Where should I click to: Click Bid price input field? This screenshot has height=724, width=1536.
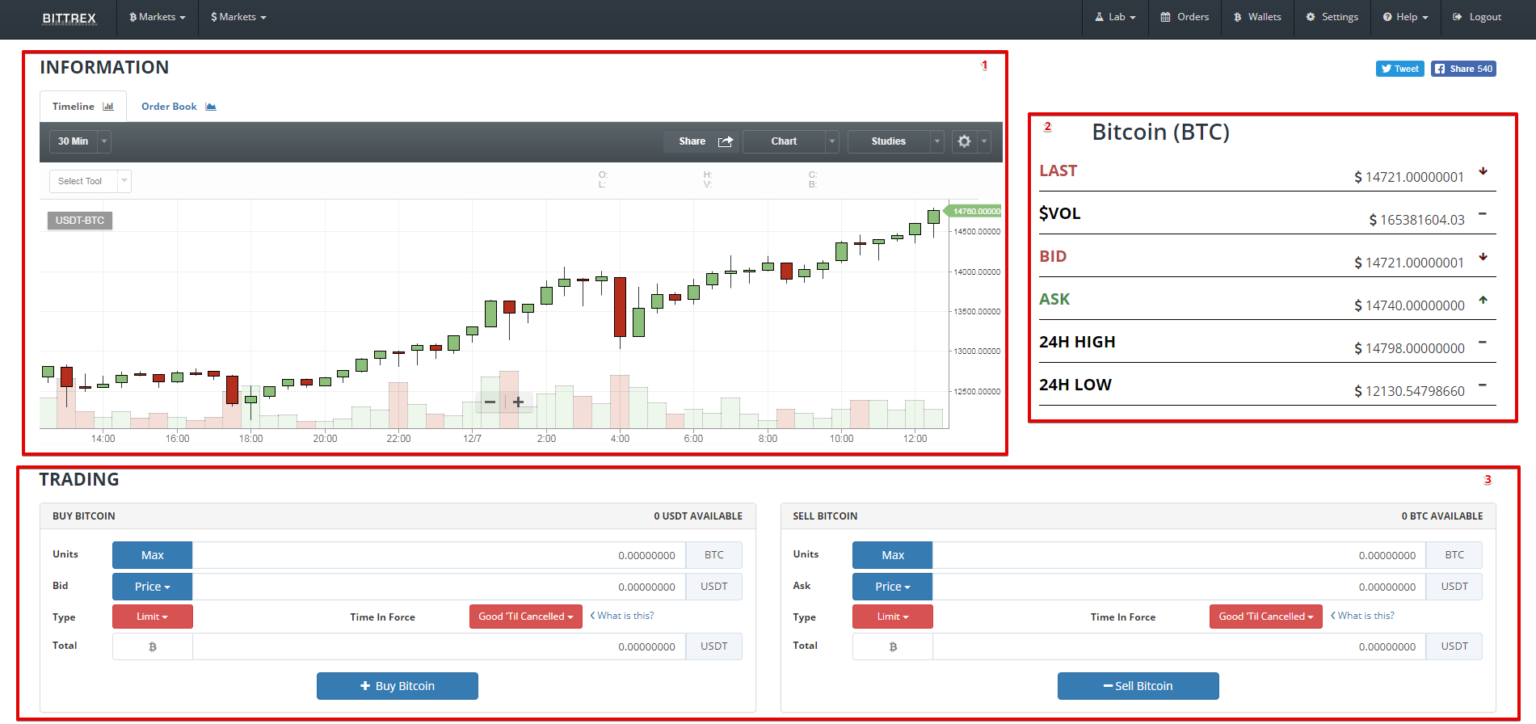click(x=439, y=587)
